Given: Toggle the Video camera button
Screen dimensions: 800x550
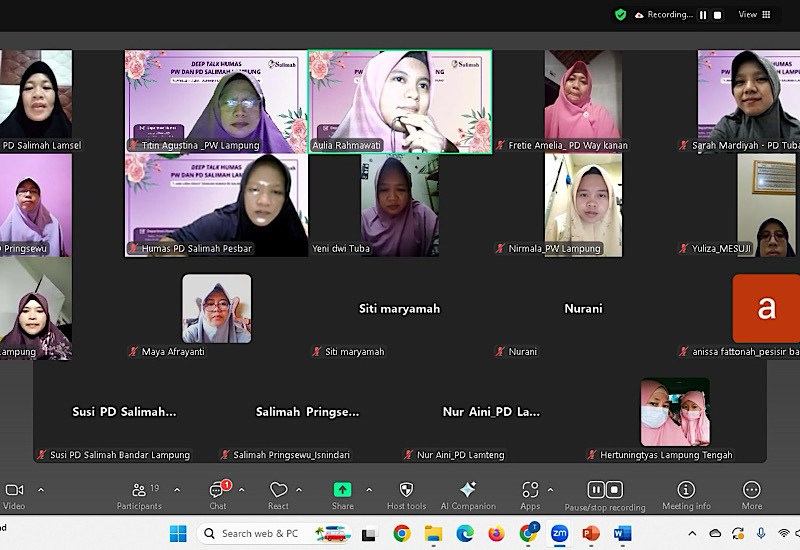Looking at the screenshot, I should pos(14,496).
